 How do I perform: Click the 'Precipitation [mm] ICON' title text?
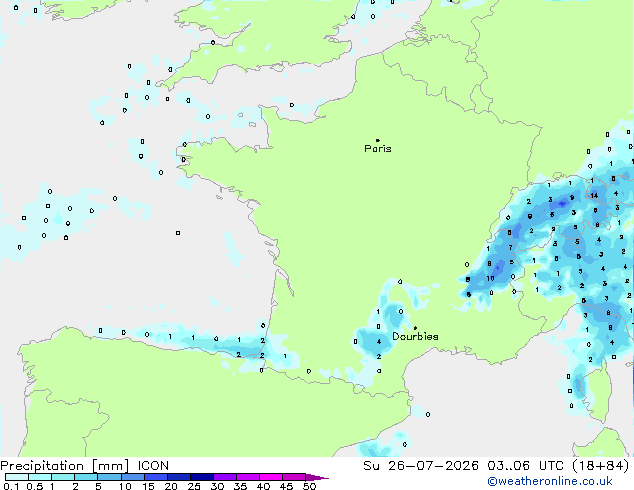point(85,466)
